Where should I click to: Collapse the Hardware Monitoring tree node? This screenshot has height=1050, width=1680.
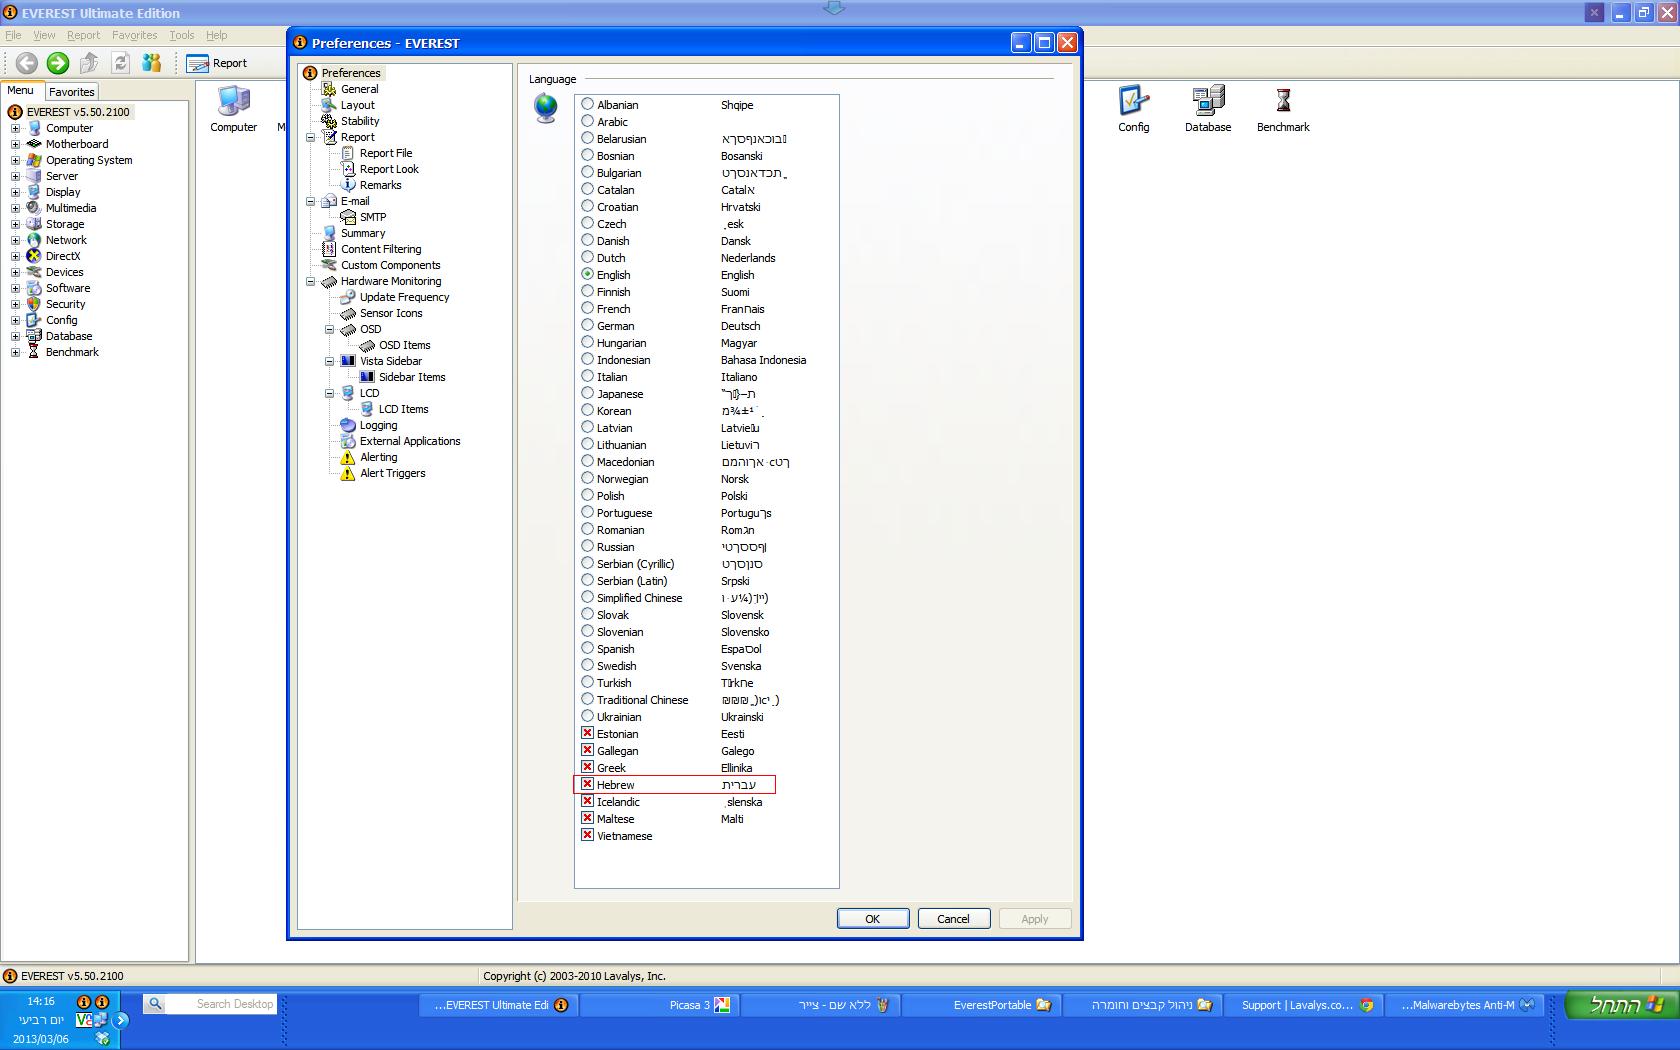[x=311, y=281]
